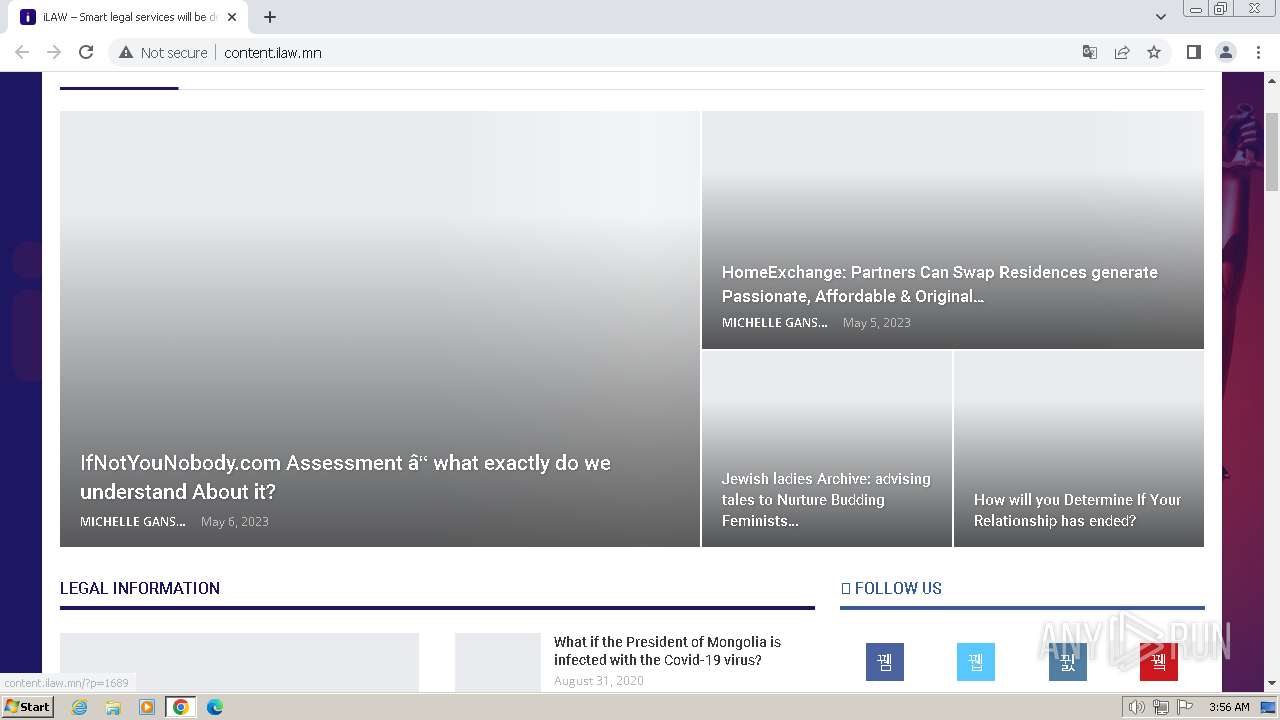Open Jewish ladies Archive article
The image size is (1280, 720).
pos(826,500)
